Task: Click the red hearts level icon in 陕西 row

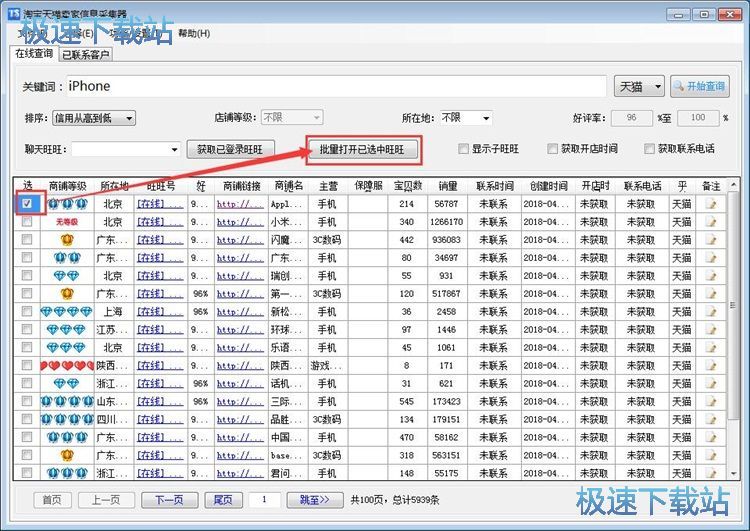Action: pos(67,366)
